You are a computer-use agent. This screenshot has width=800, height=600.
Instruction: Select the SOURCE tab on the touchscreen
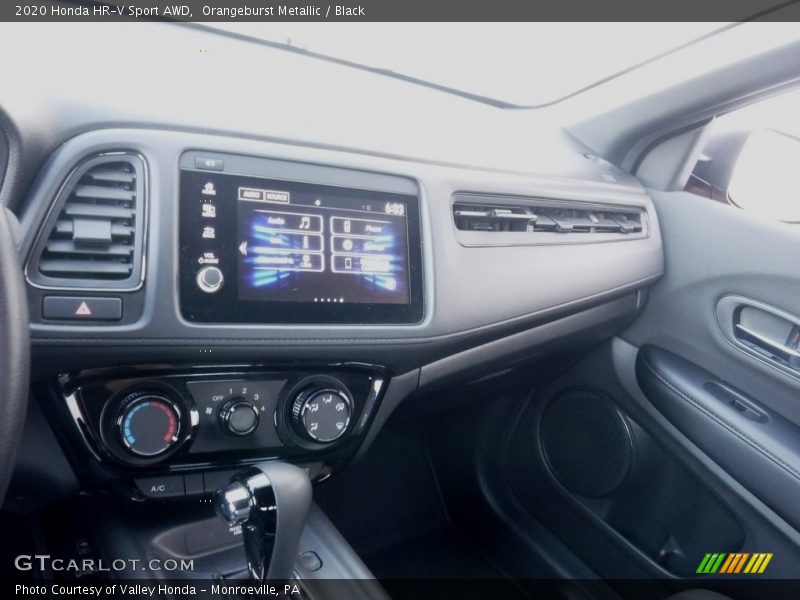coord(276,197)
